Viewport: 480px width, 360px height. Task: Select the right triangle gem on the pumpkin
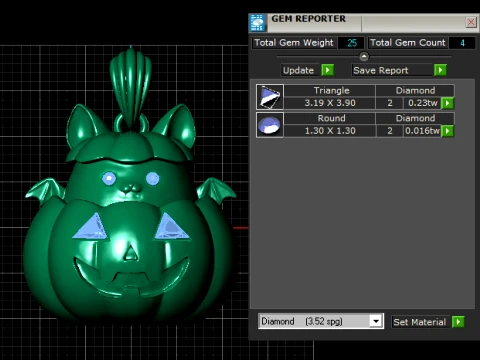click(171, 228)
